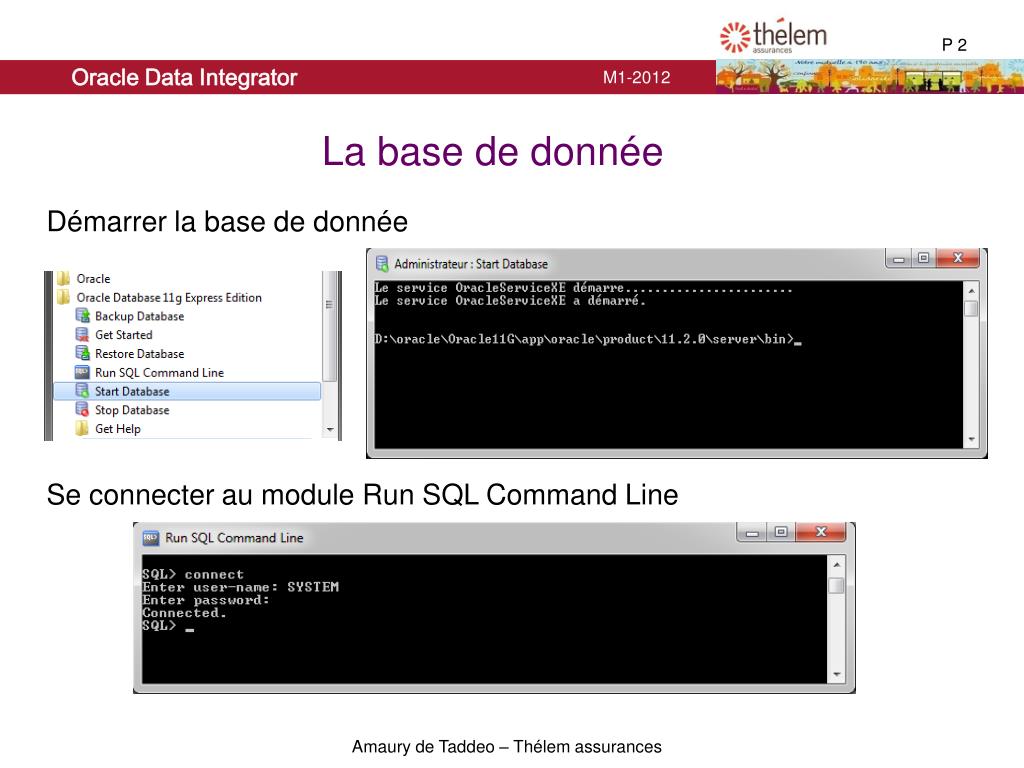Viewport: 1024px width, 768px height.
Task: Open Run SQL Command Line entry
Action: tap(159, 372)
